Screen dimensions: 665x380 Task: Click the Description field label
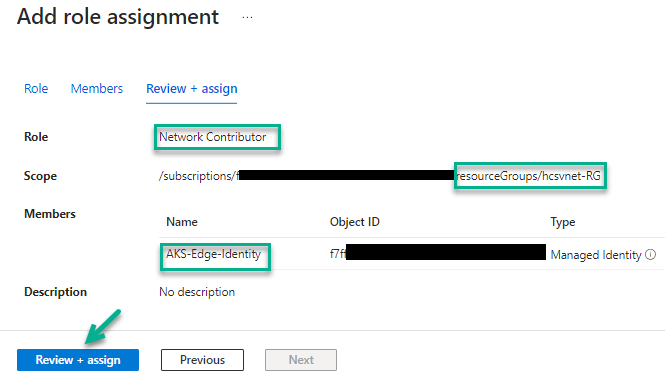(x=55, y=292)
